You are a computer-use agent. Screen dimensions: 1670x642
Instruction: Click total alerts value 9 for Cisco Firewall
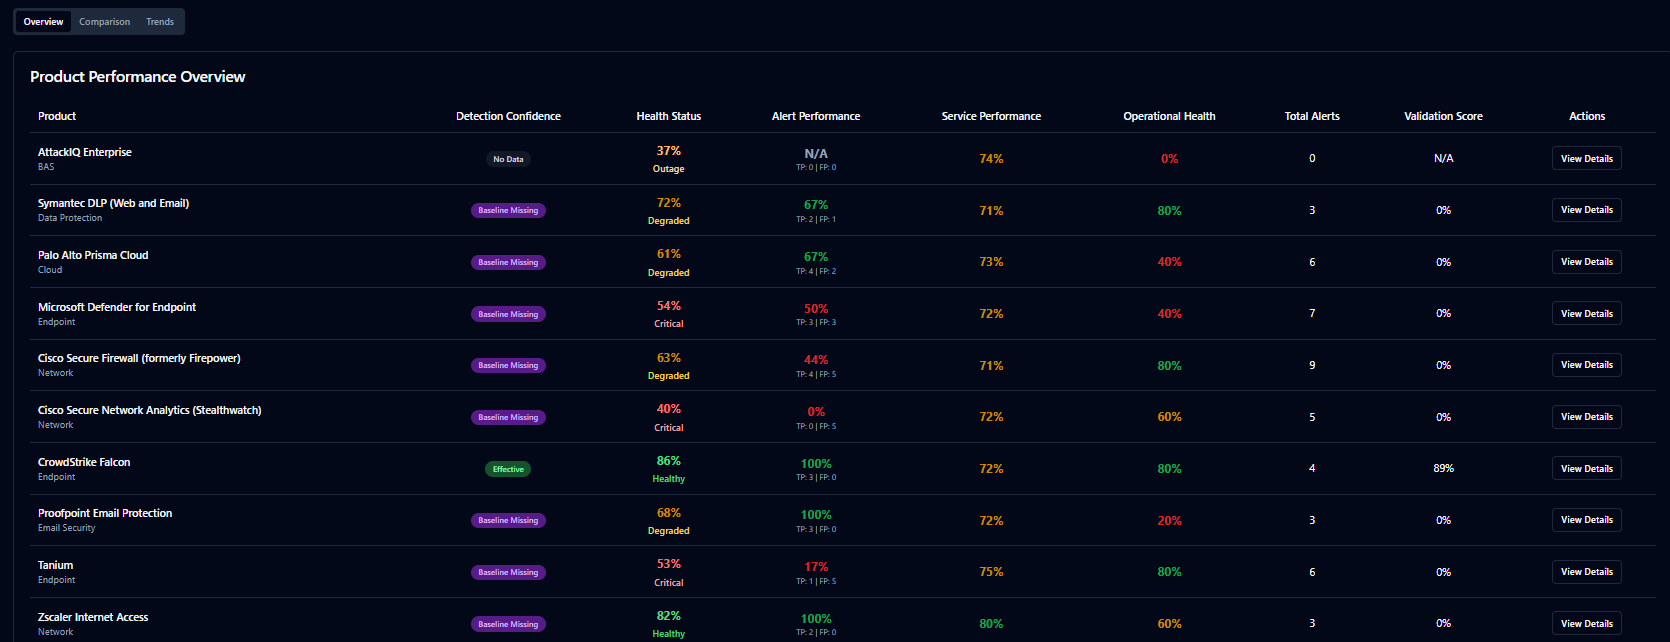1312,365
